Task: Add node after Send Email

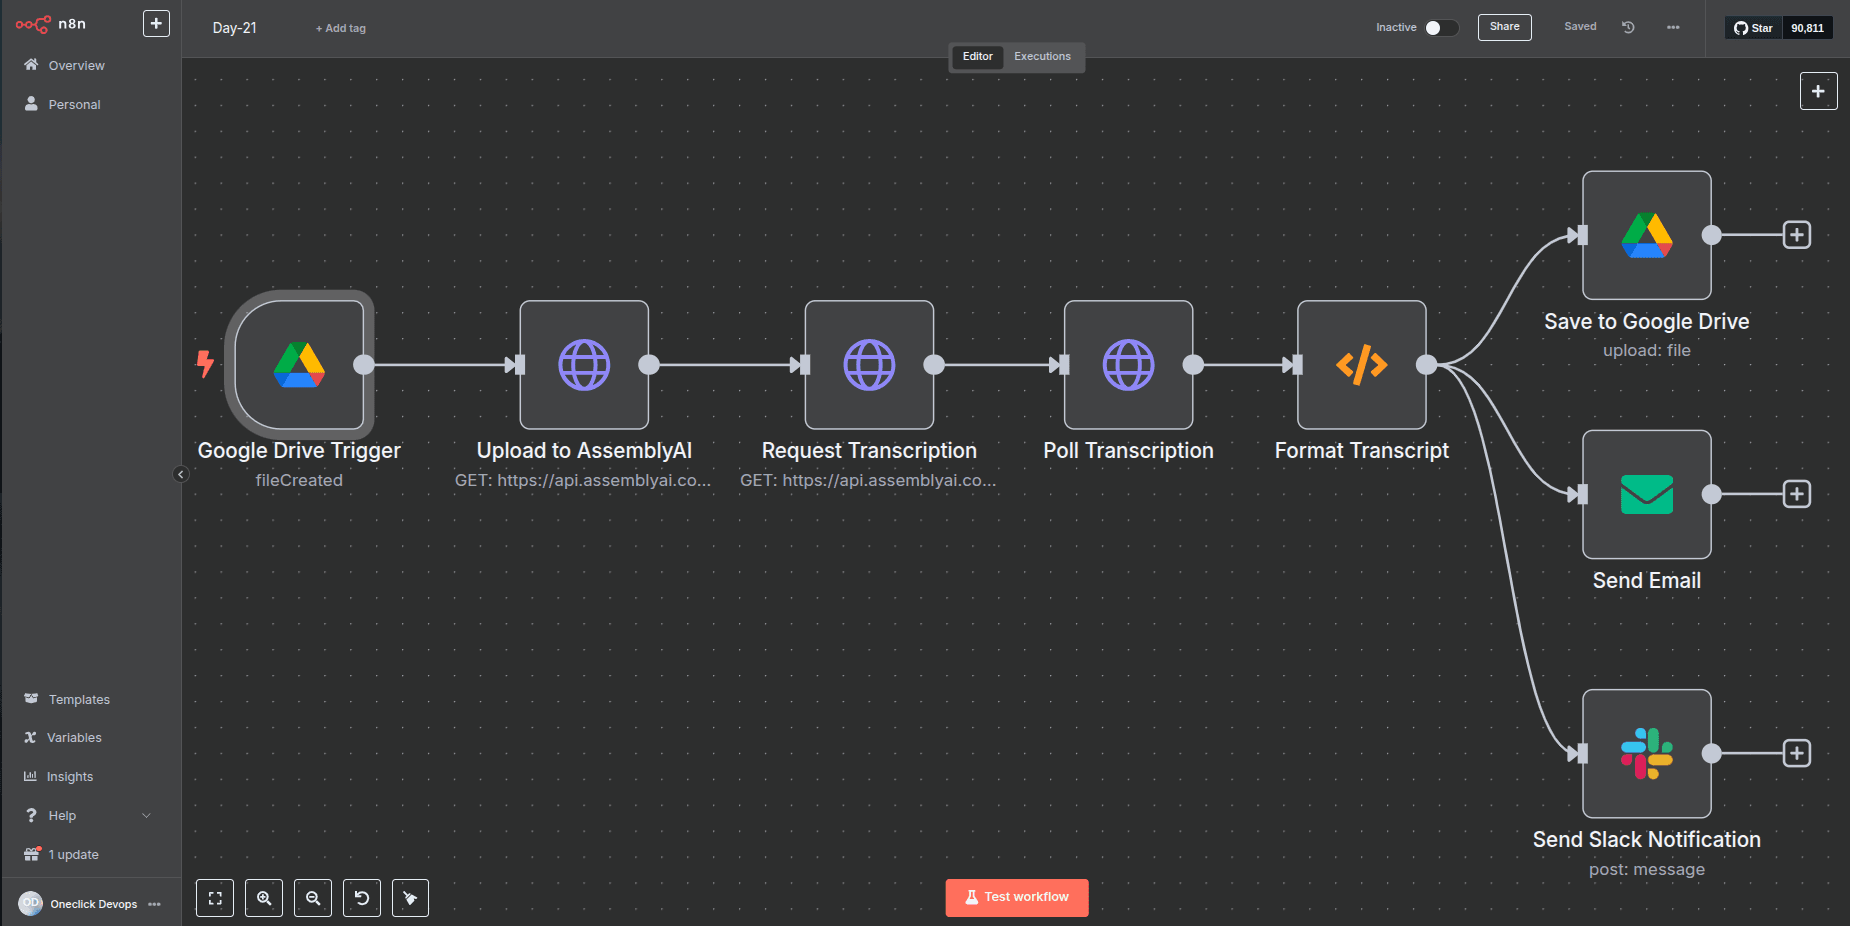Action: pyautogui.click(x=1797, y=494)
